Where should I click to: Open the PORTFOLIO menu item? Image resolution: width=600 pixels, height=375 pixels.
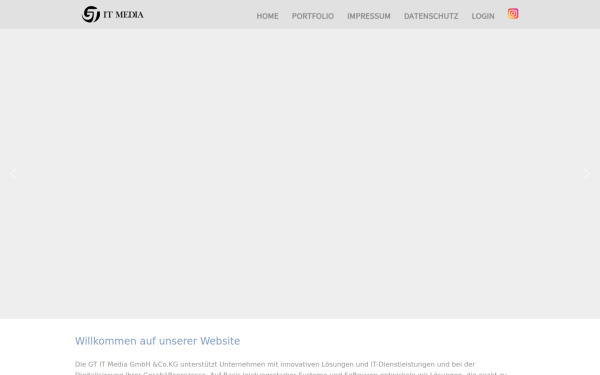(313, 16)
